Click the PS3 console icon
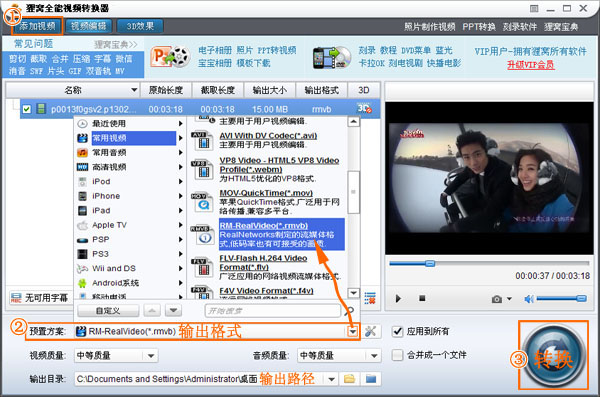600x397 pixels. point(82,254)
